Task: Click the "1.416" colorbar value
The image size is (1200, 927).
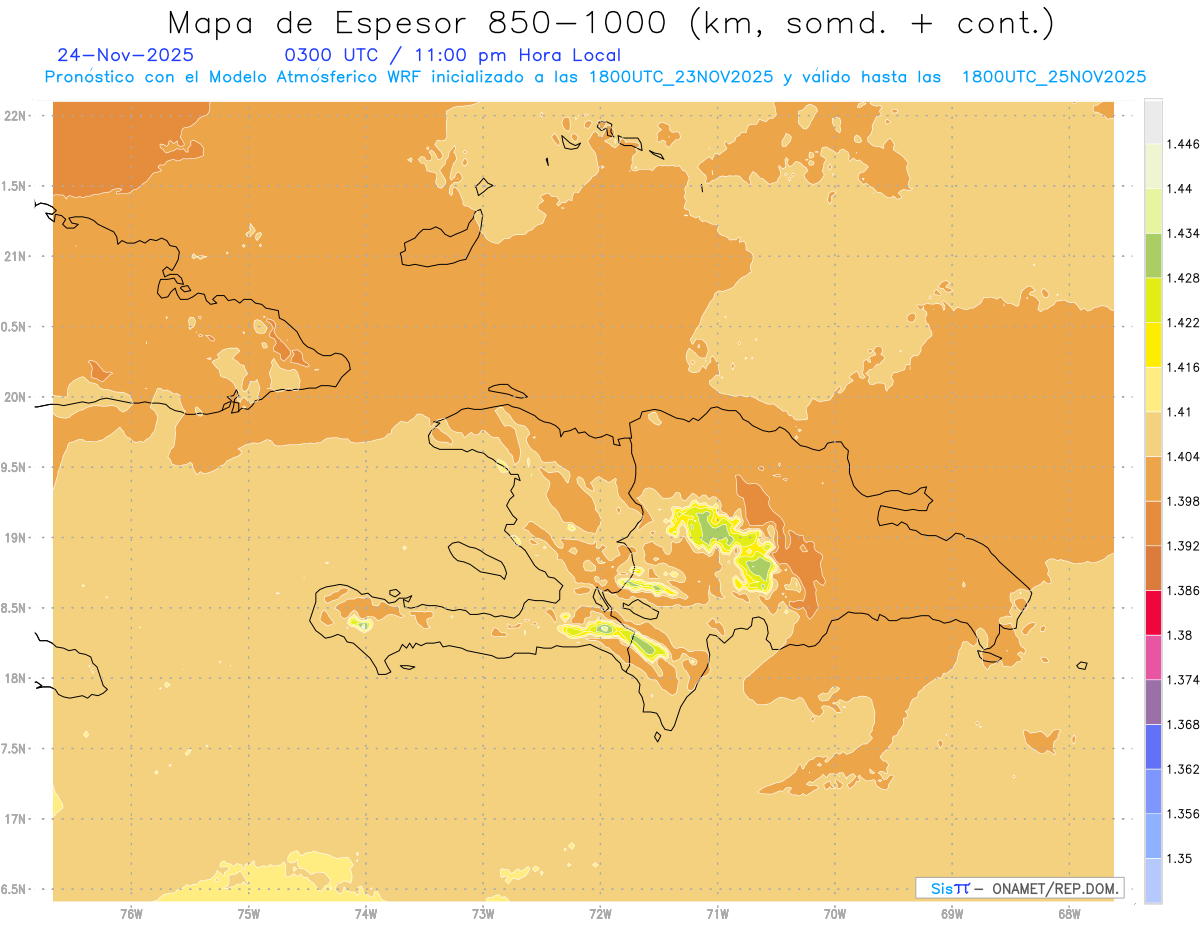Action: pos(1183,367)
